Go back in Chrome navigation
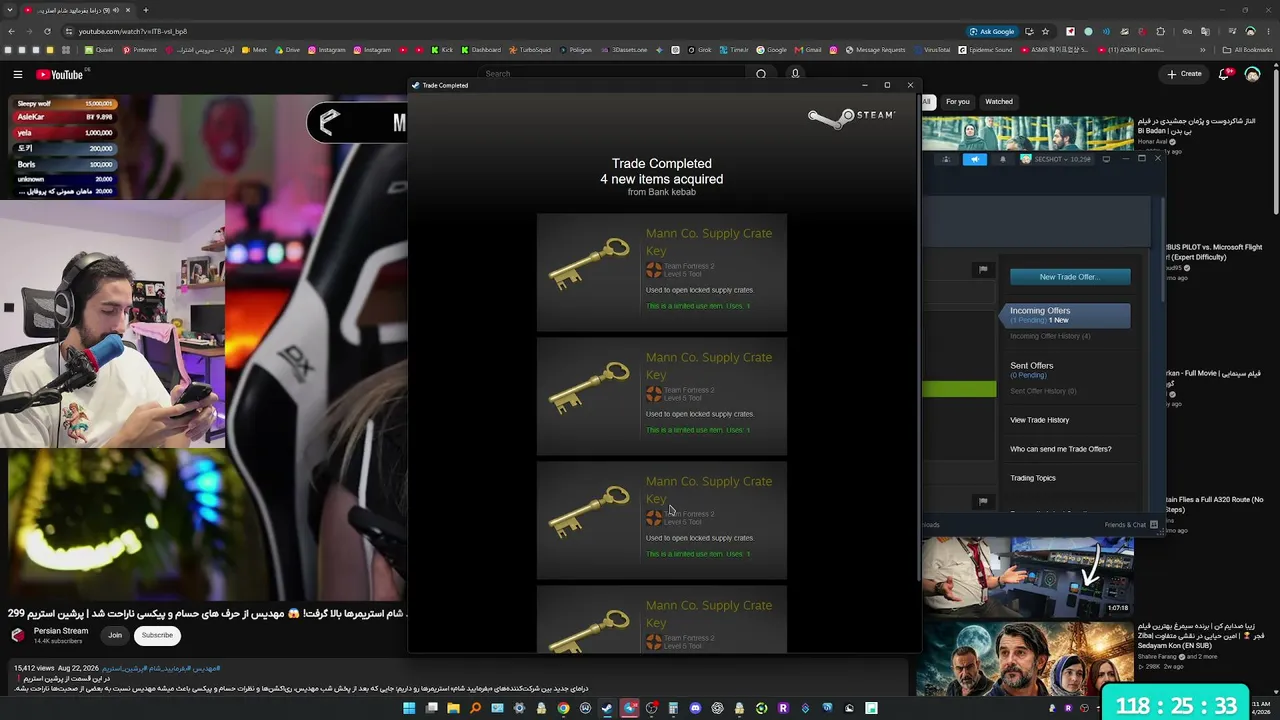 click(10, 32)
